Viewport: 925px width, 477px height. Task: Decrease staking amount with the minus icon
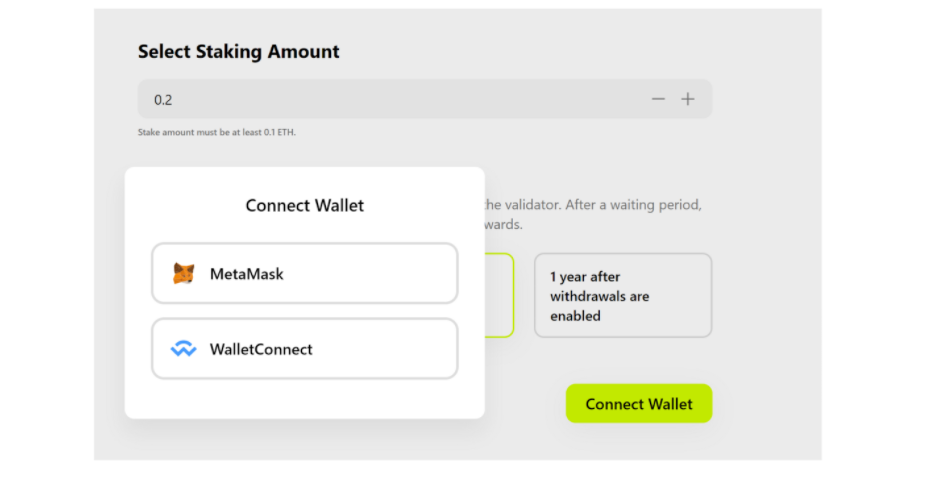[x=658, y=99]
